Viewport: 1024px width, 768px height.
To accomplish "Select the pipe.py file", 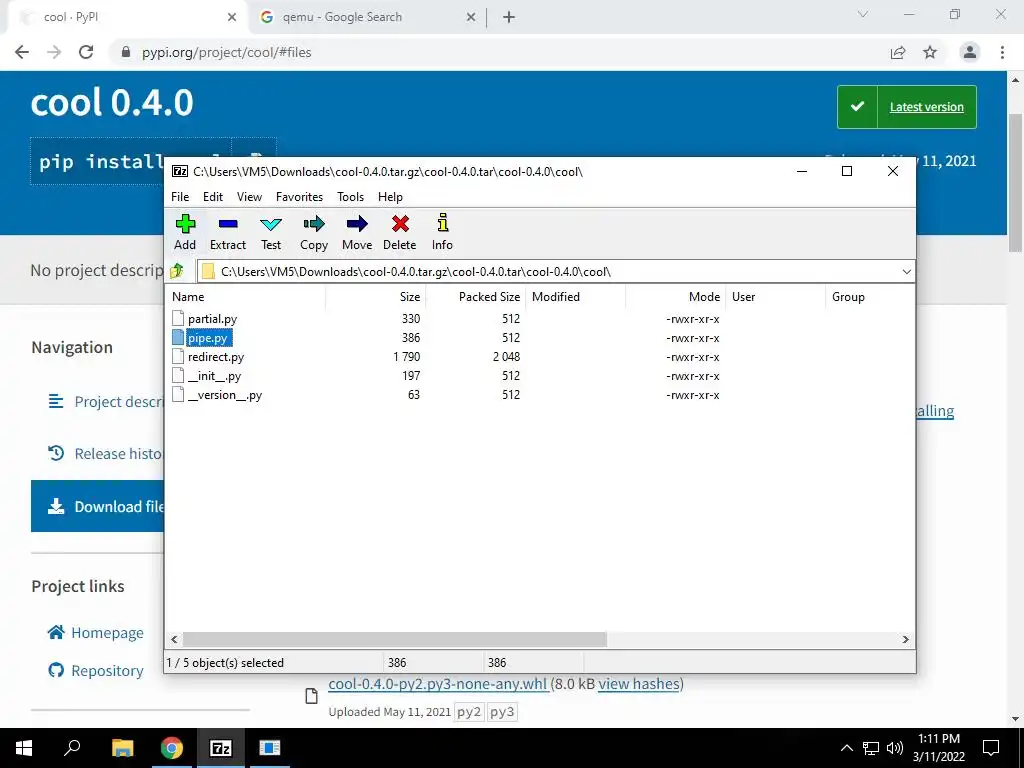I will (x=208, y=338).
